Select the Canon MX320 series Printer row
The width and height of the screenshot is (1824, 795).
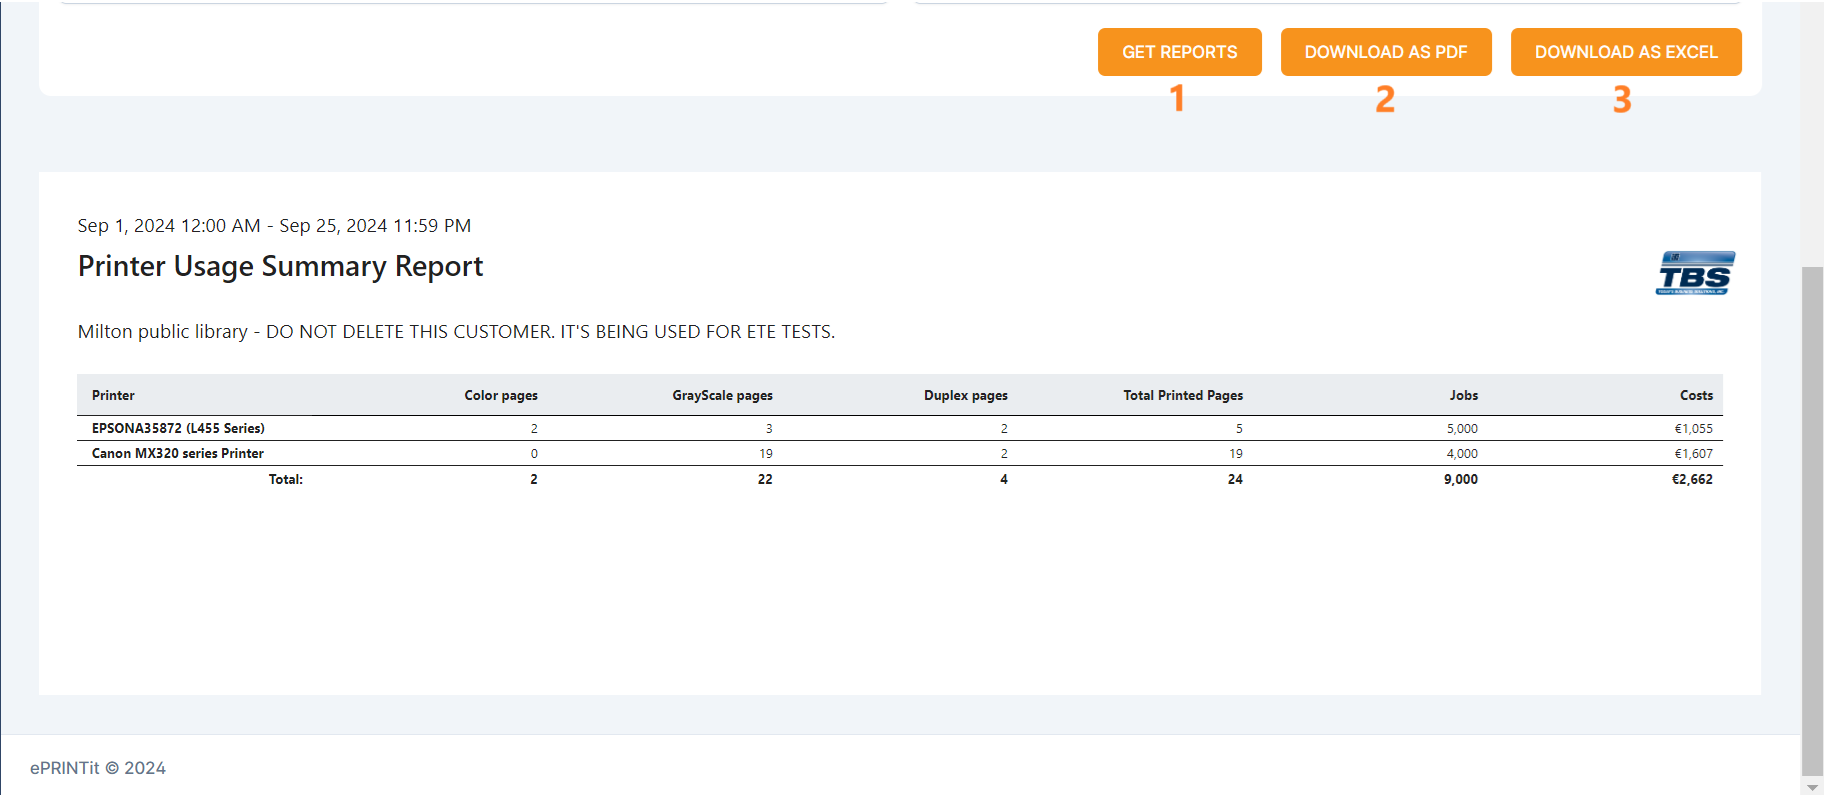[178, 454]
